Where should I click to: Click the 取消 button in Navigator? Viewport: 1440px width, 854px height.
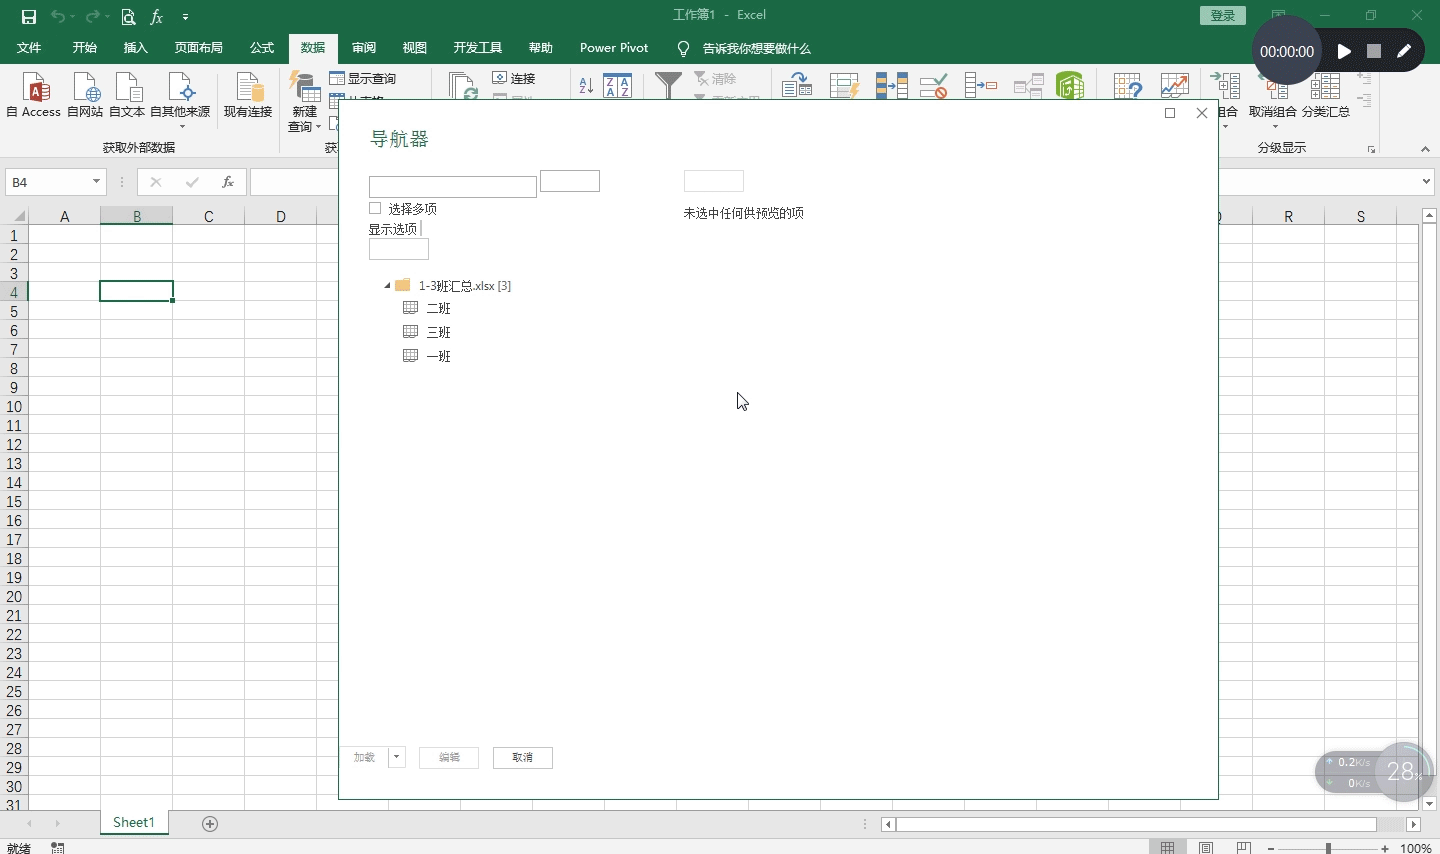(522, 757)
